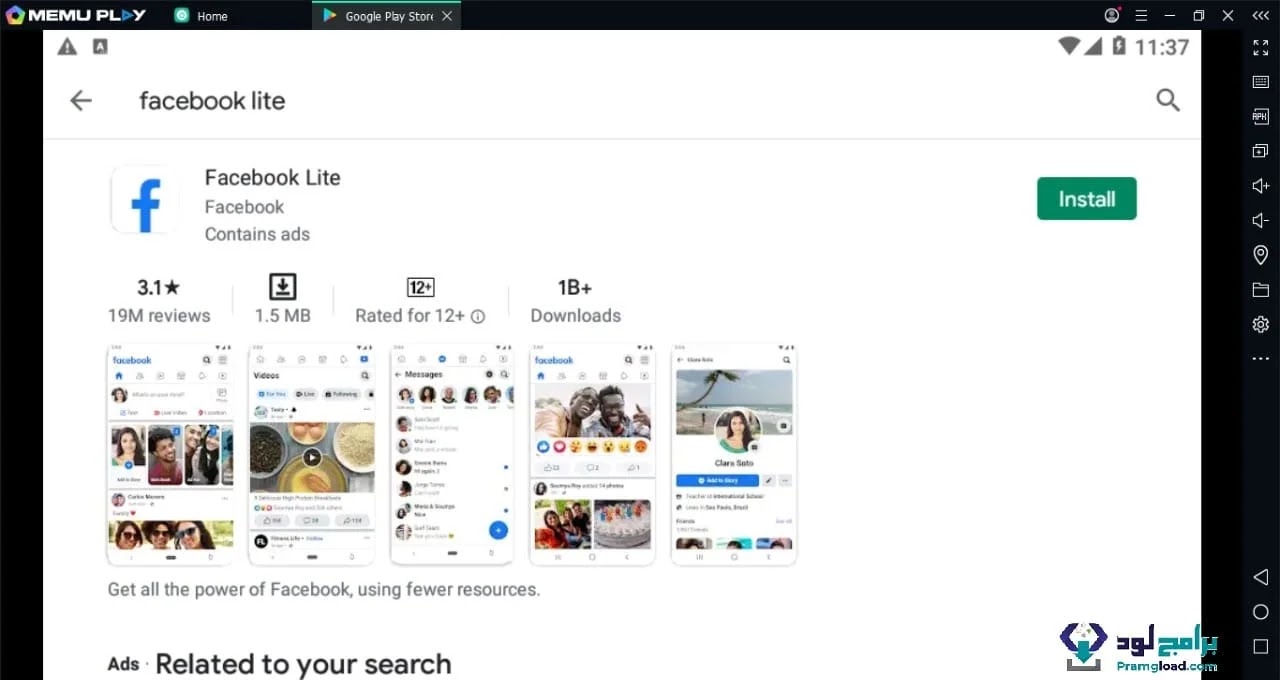Open the shared folder icon
This screenshot has width=1280, height=680.
(1261, 290)
